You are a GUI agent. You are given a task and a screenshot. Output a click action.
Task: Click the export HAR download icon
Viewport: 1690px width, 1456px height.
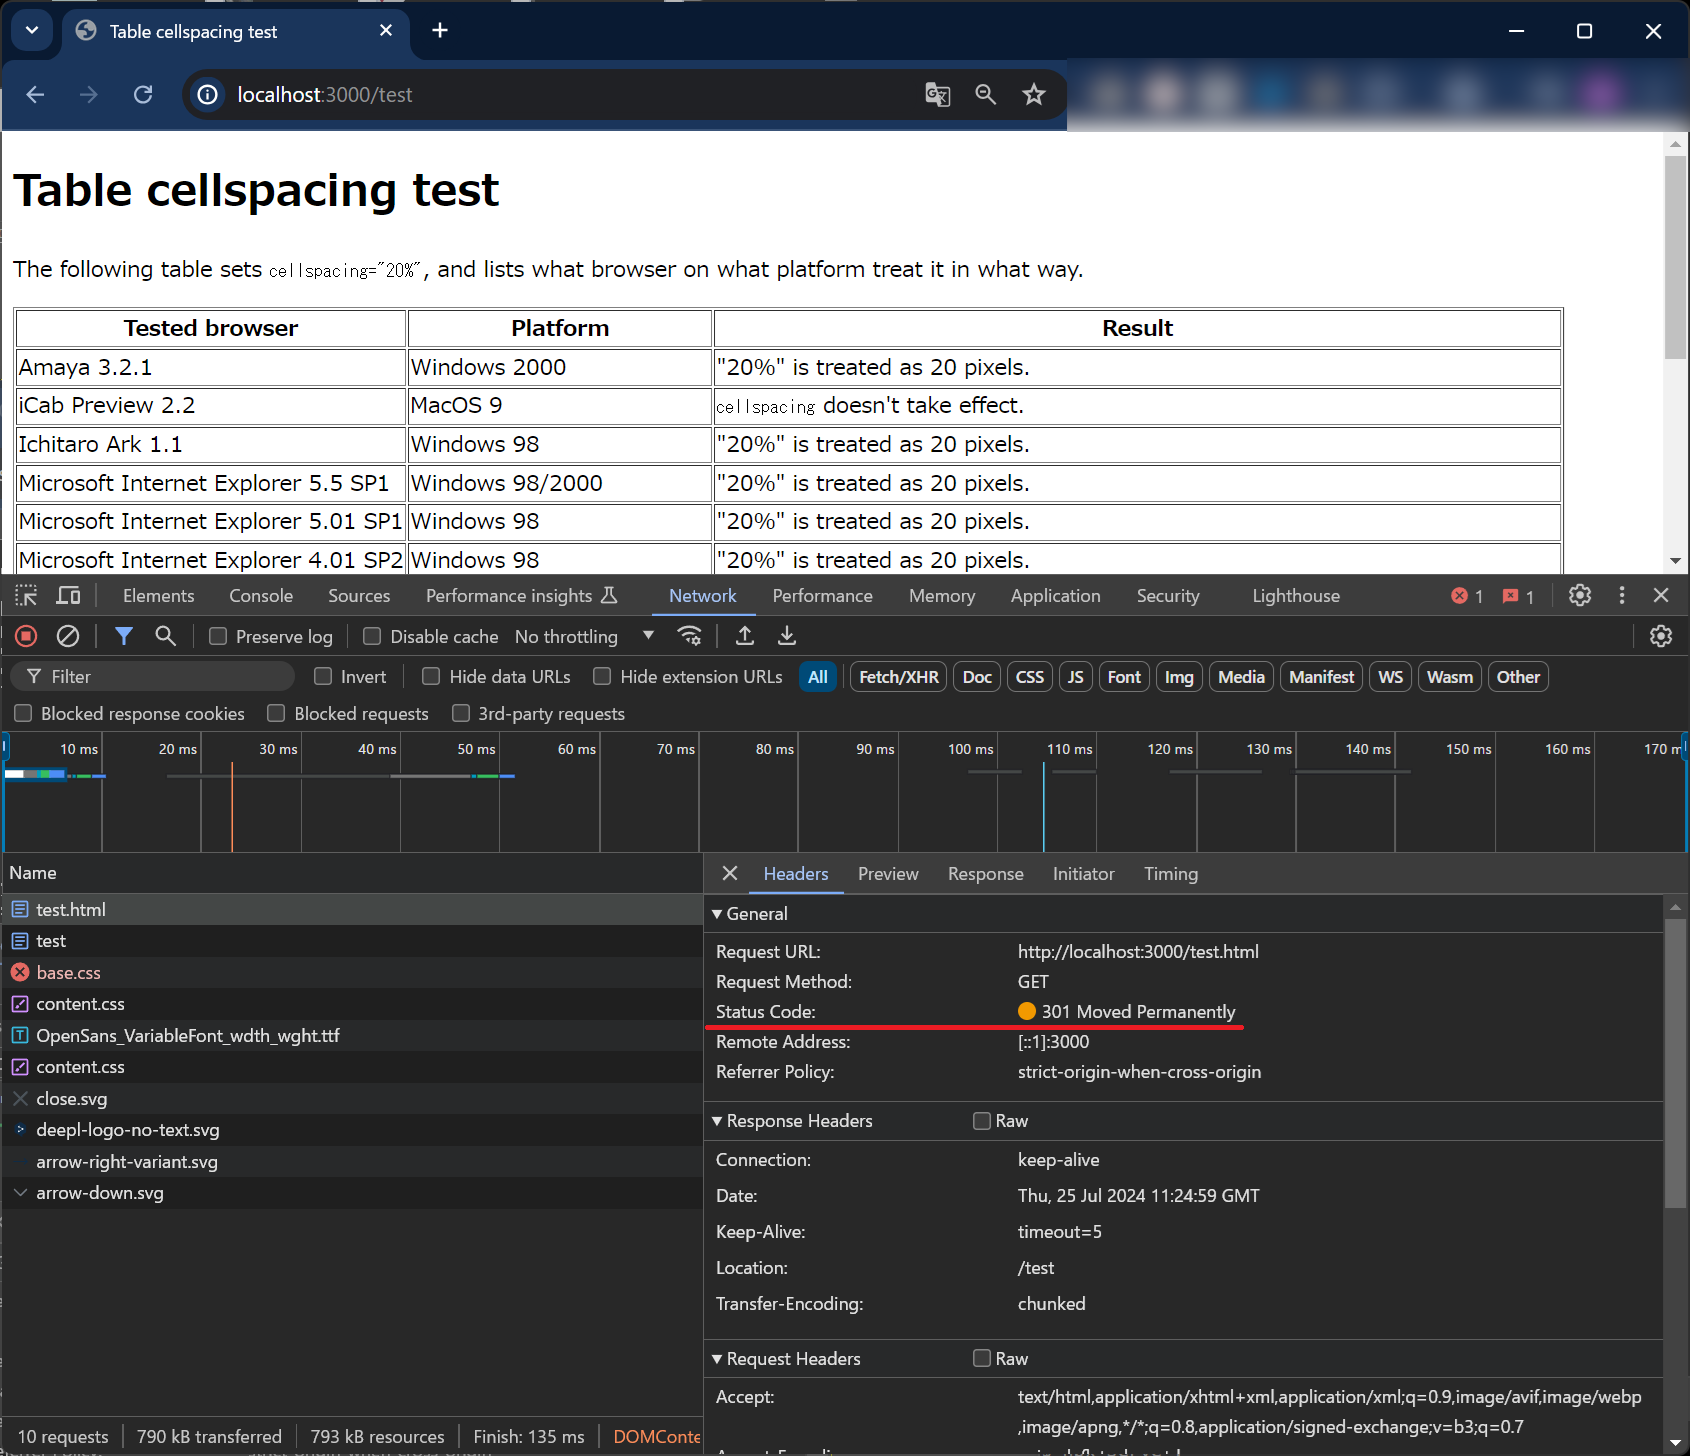tap(787, 636)
